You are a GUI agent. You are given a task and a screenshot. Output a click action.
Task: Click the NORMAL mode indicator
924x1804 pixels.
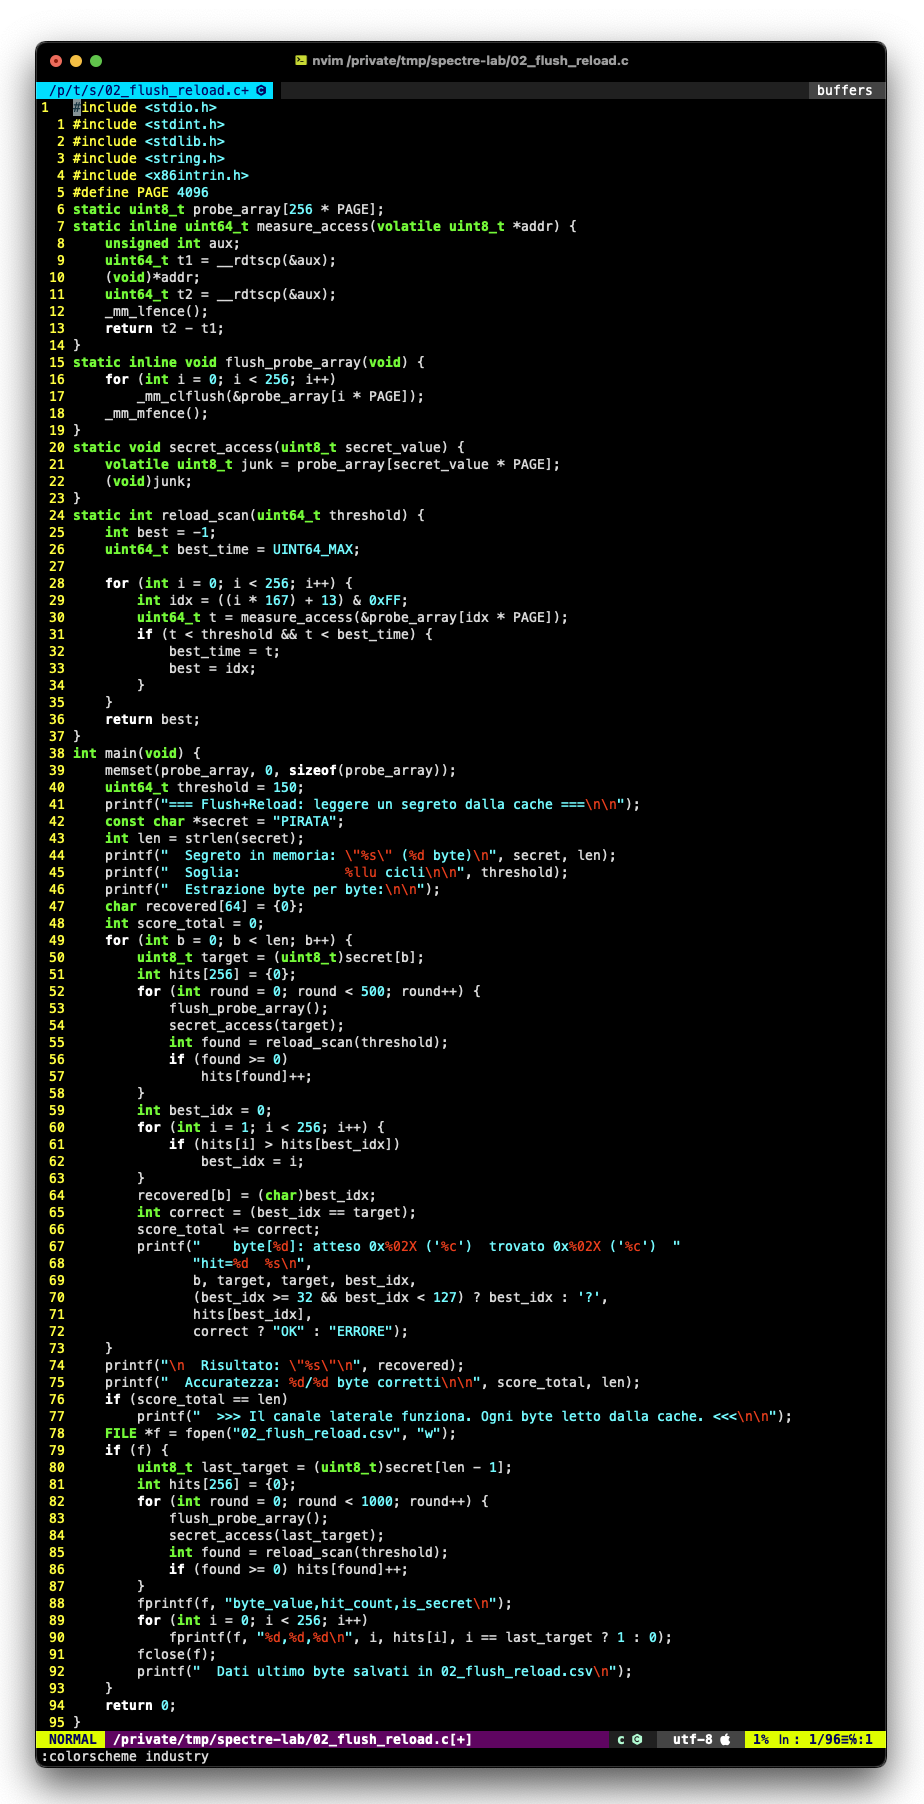click(x=72, y=1739)
